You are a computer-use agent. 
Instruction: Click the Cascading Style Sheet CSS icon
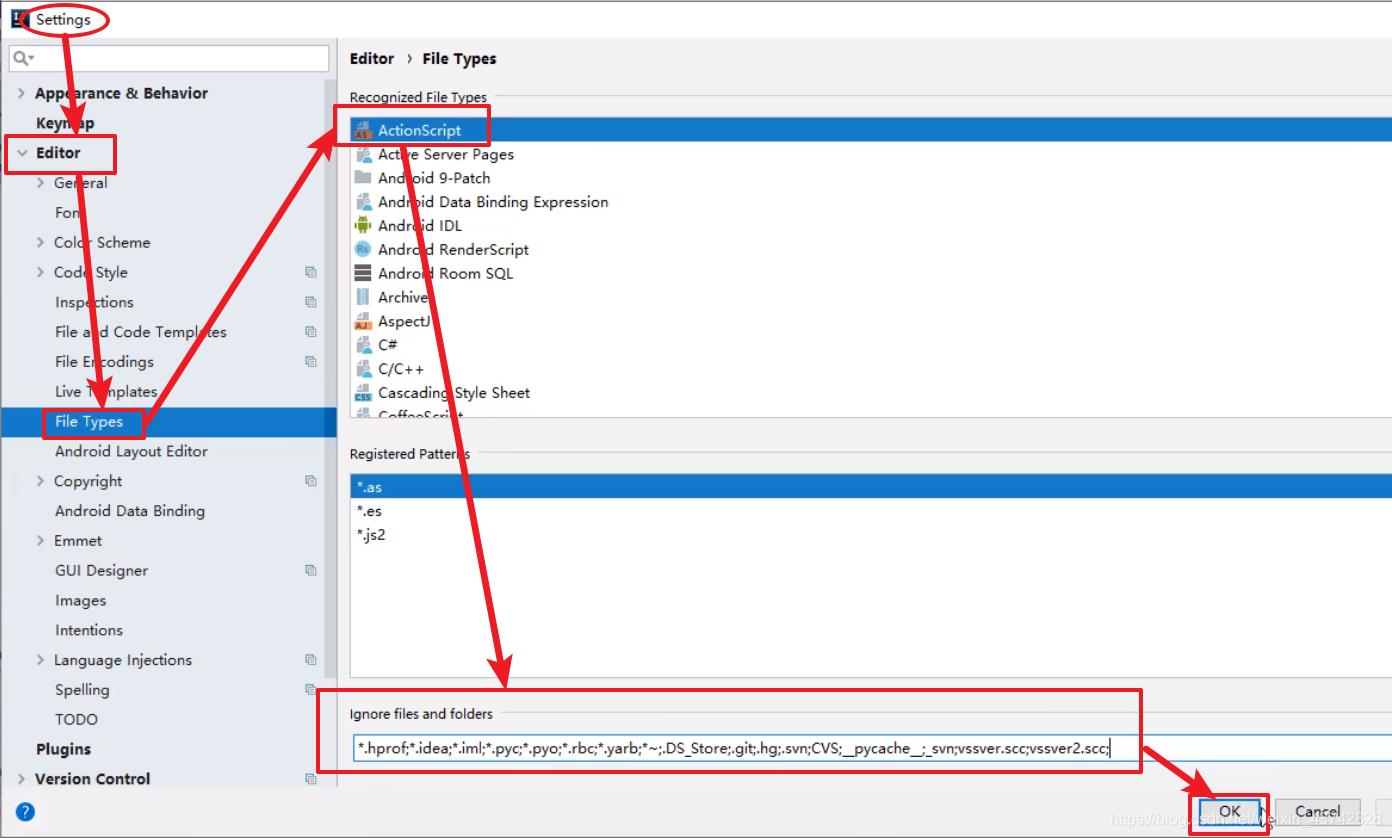click(x=363, y=393)
